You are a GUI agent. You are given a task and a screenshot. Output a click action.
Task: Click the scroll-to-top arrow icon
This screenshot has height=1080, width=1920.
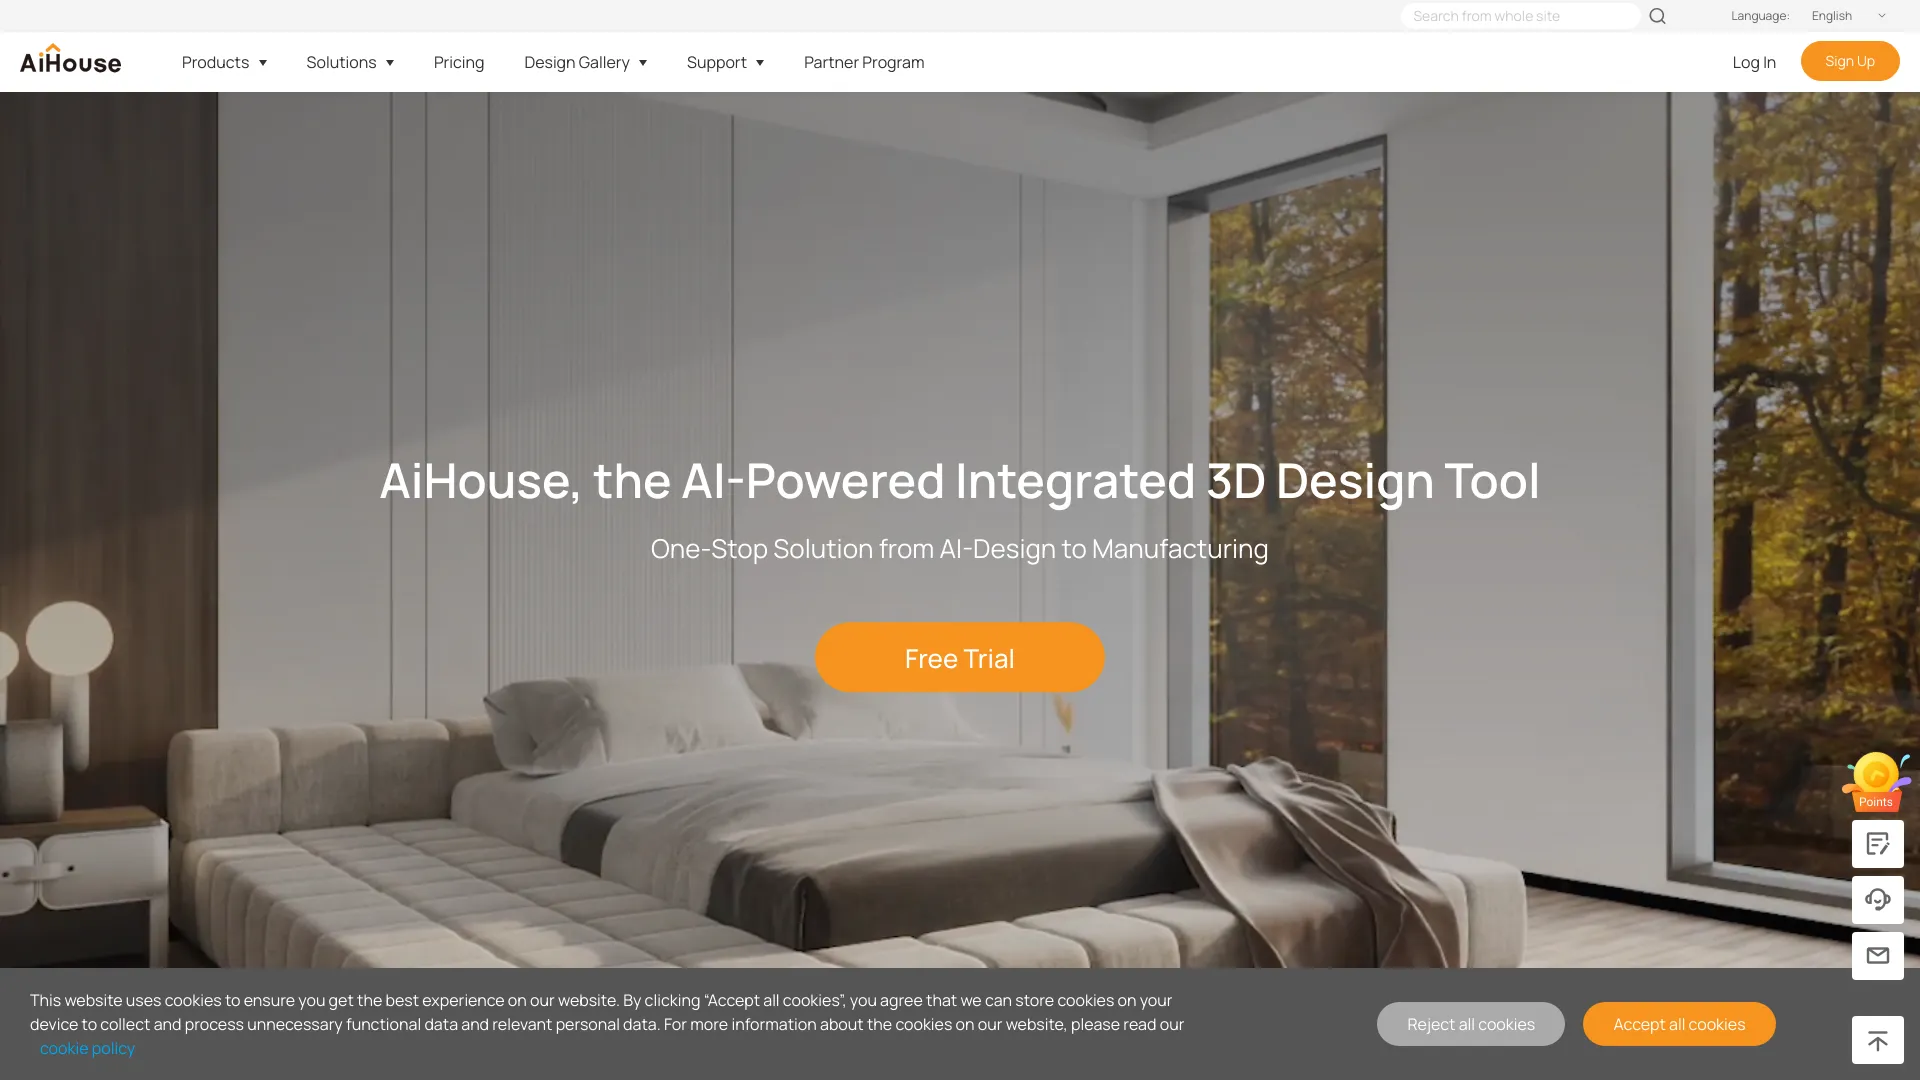tap(1878, 1040)
